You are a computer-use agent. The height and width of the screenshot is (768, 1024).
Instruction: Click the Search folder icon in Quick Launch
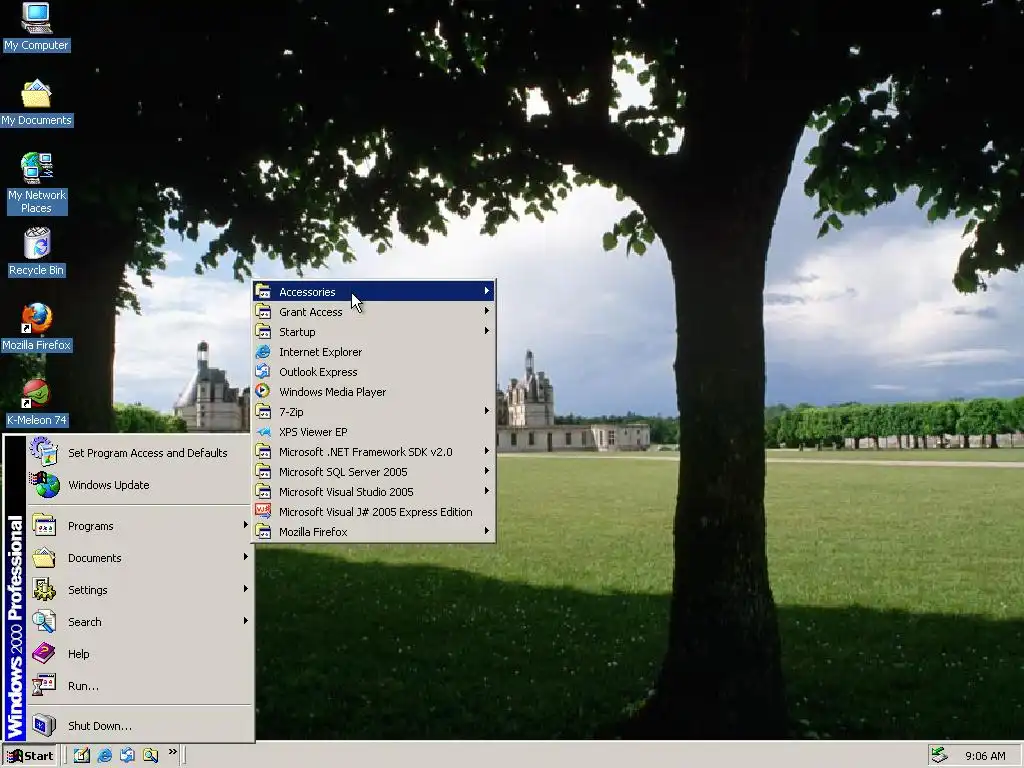(x=150, y=755)
